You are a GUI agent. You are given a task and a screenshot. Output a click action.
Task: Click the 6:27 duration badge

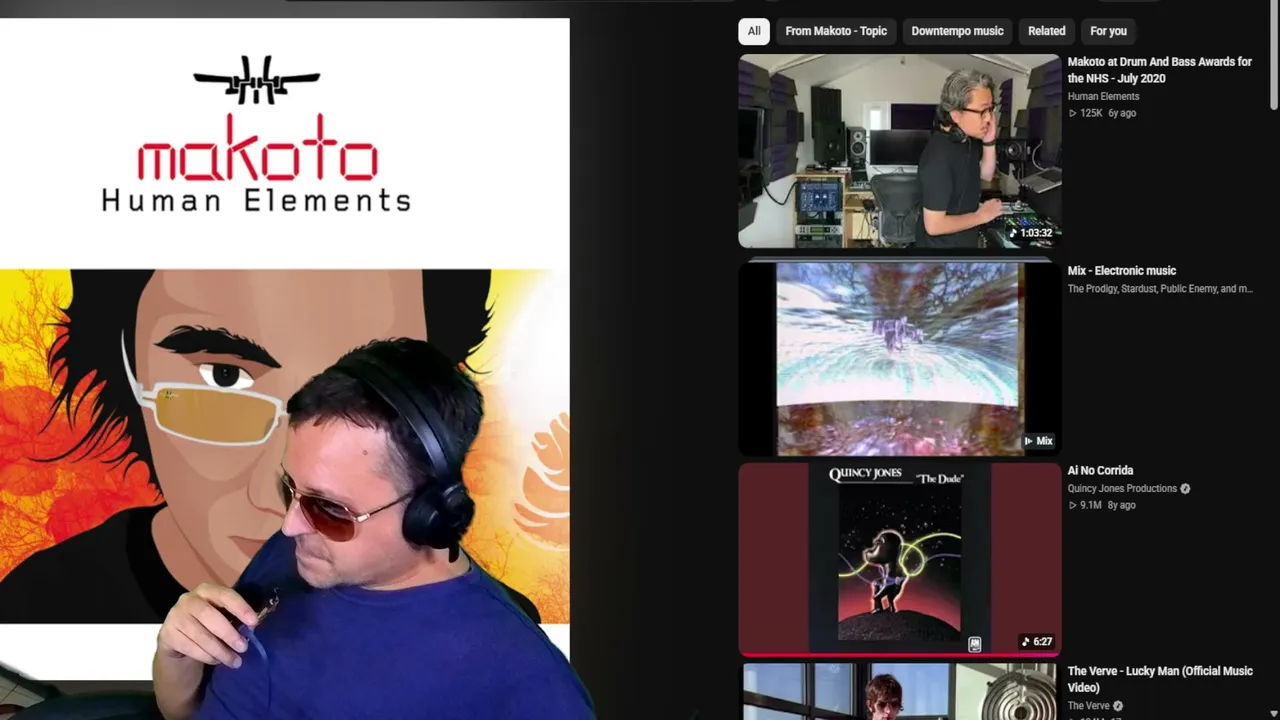(x=1036, y=642)
